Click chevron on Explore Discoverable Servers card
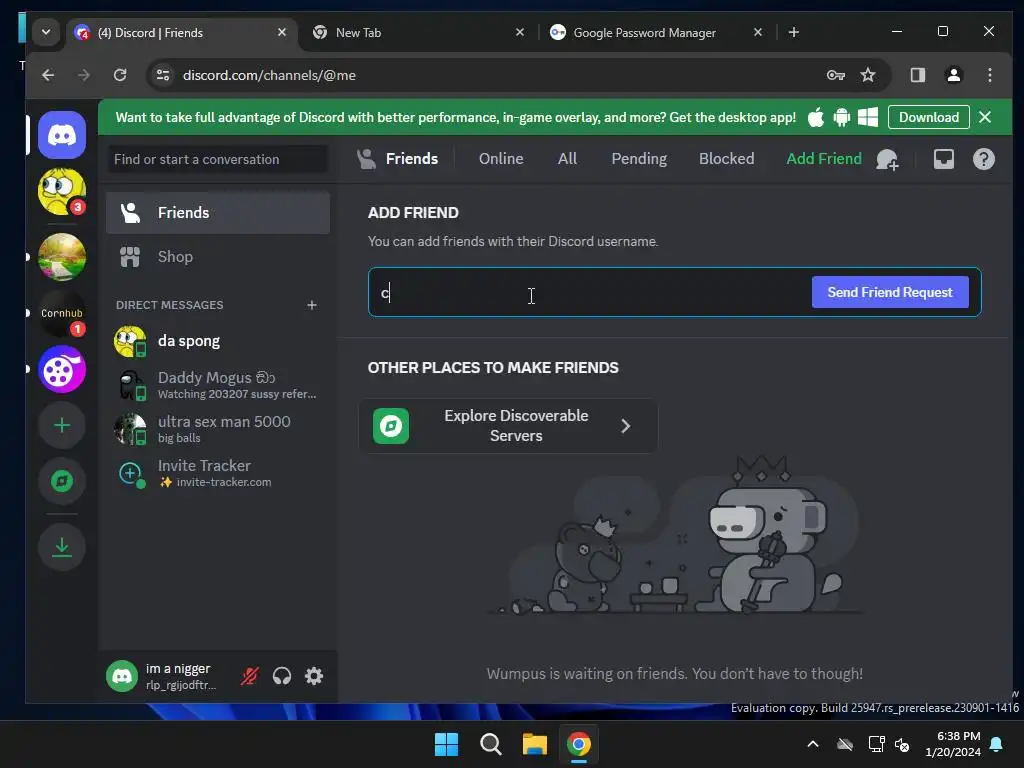The image size is (1024, 768). coord(626,426)
